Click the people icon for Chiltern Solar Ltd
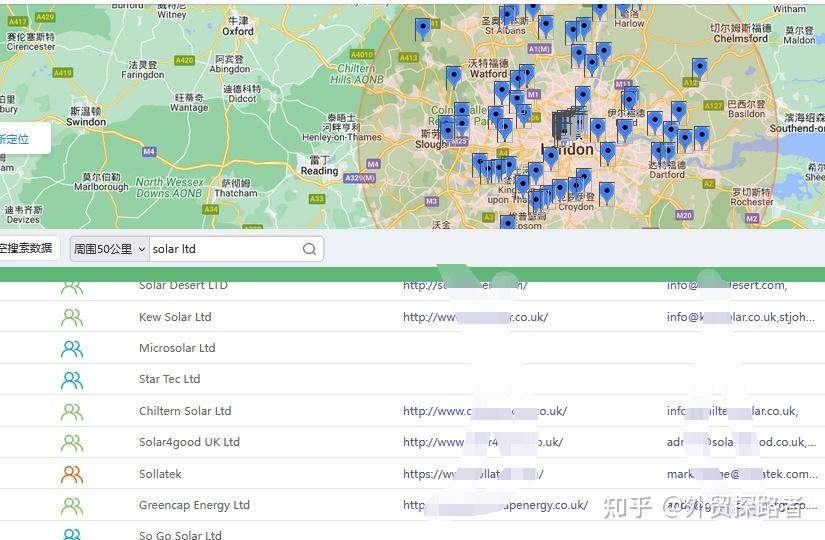 coord(72,412)
